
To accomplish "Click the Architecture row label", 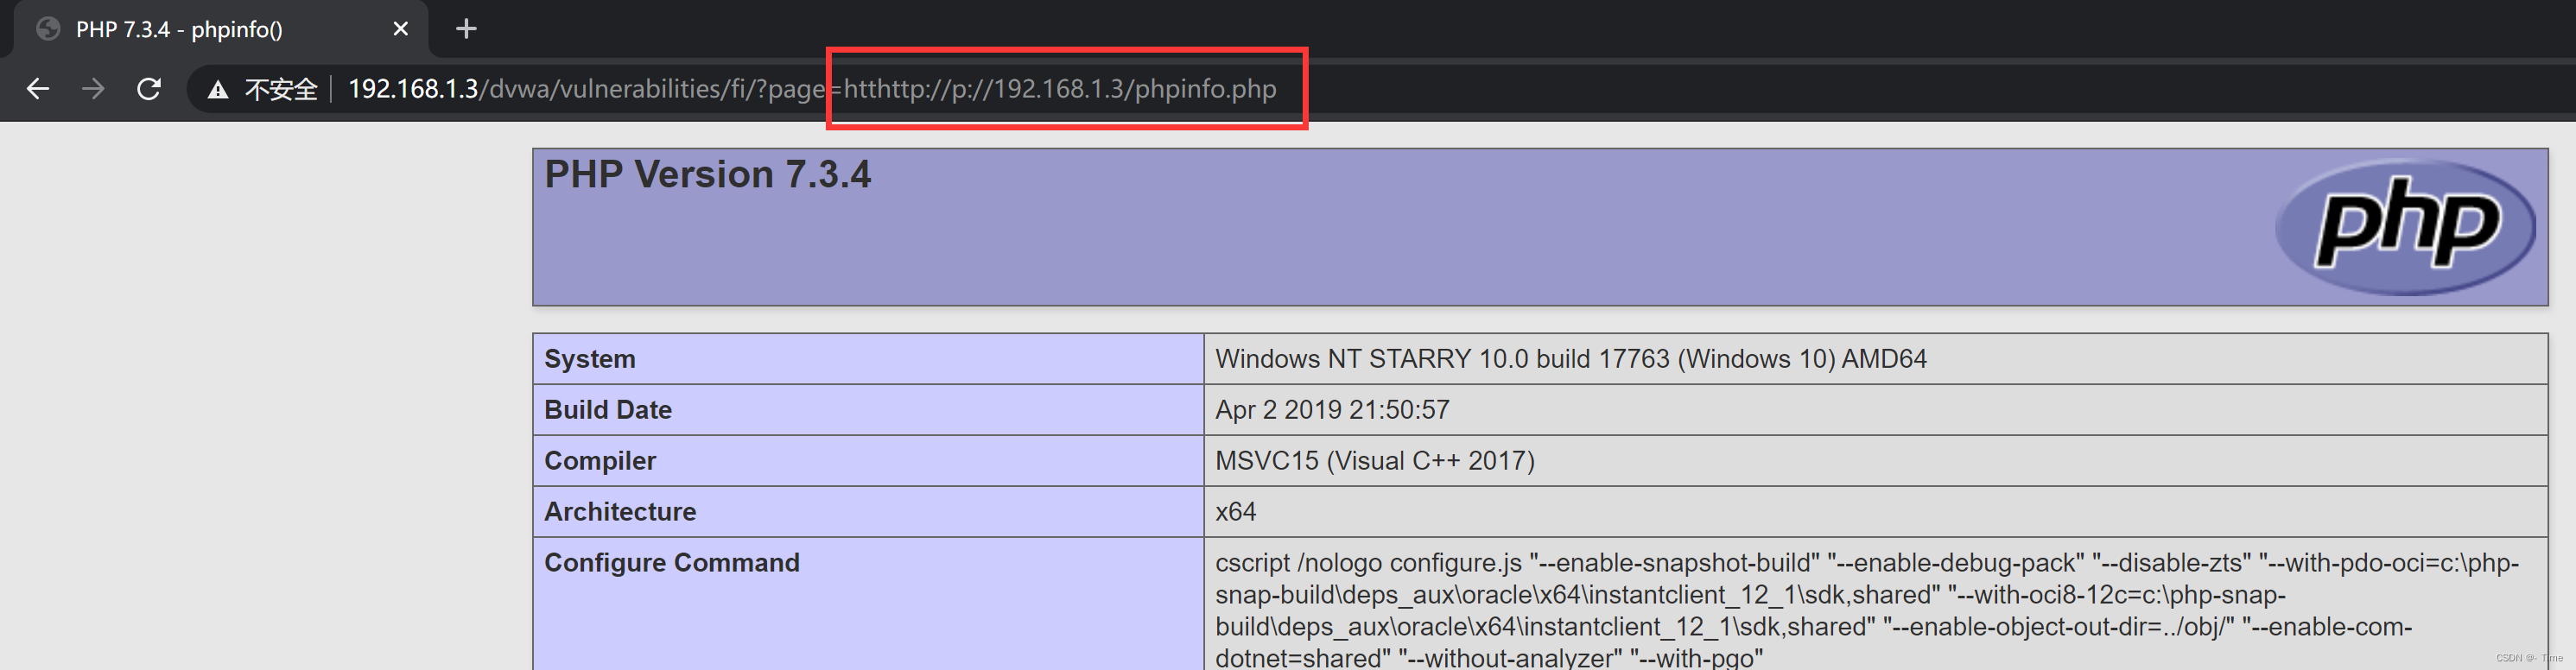I will point(620,512).
